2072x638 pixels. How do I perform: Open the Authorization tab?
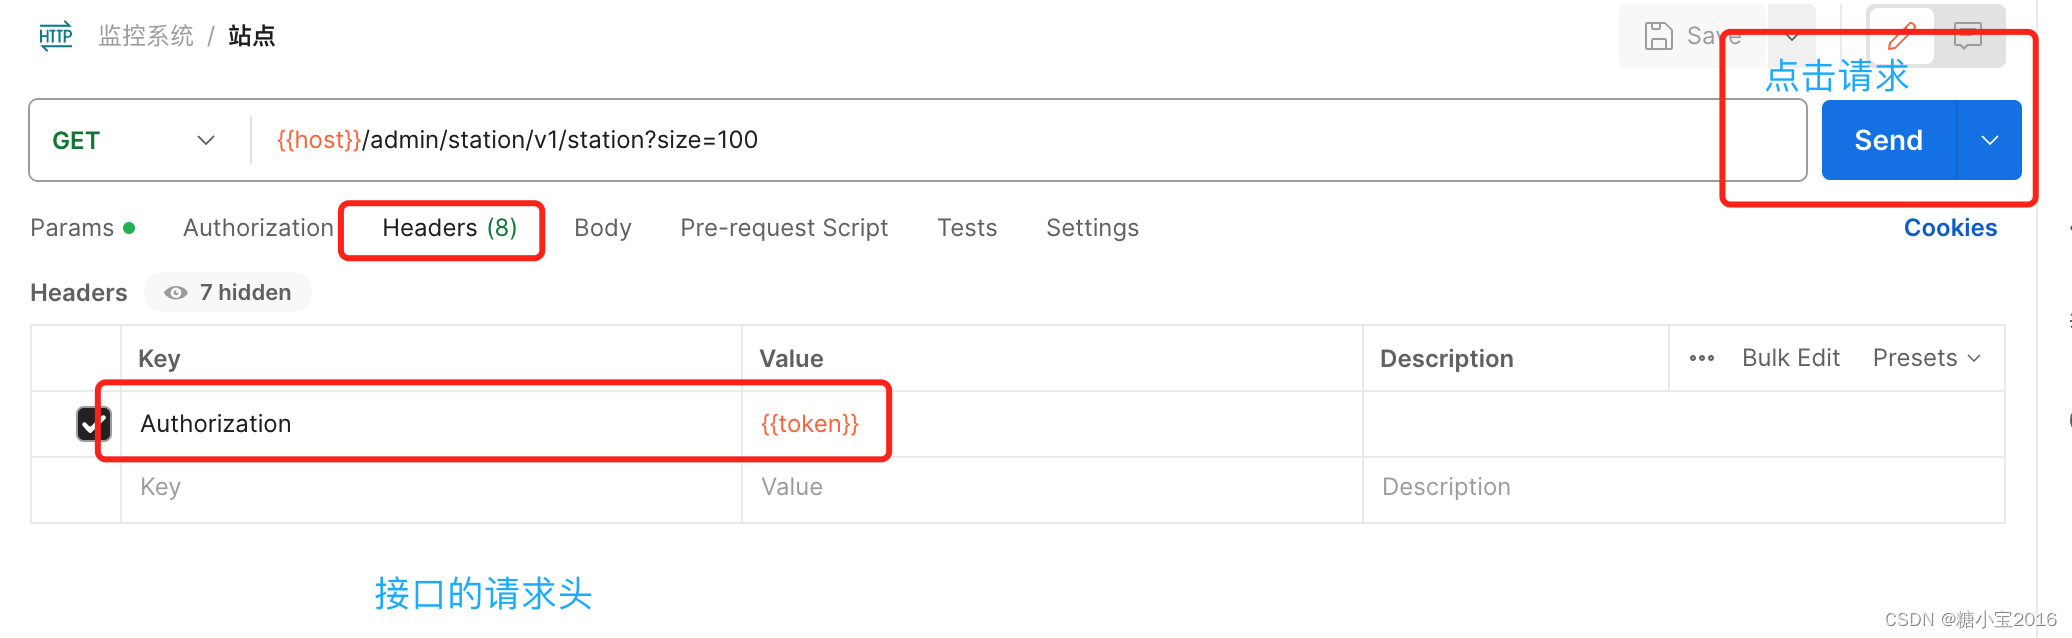[258, 228]
